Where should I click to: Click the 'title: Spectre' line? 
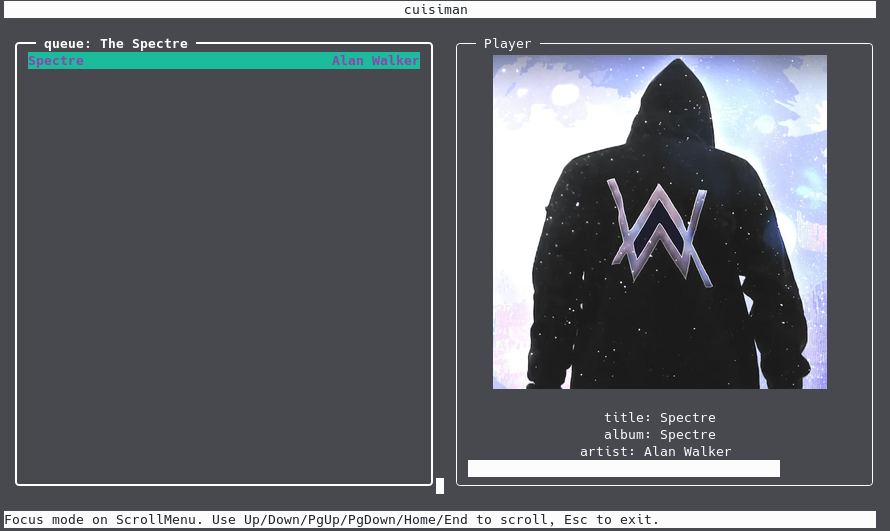pyautogui.click(x=660, y=418)
